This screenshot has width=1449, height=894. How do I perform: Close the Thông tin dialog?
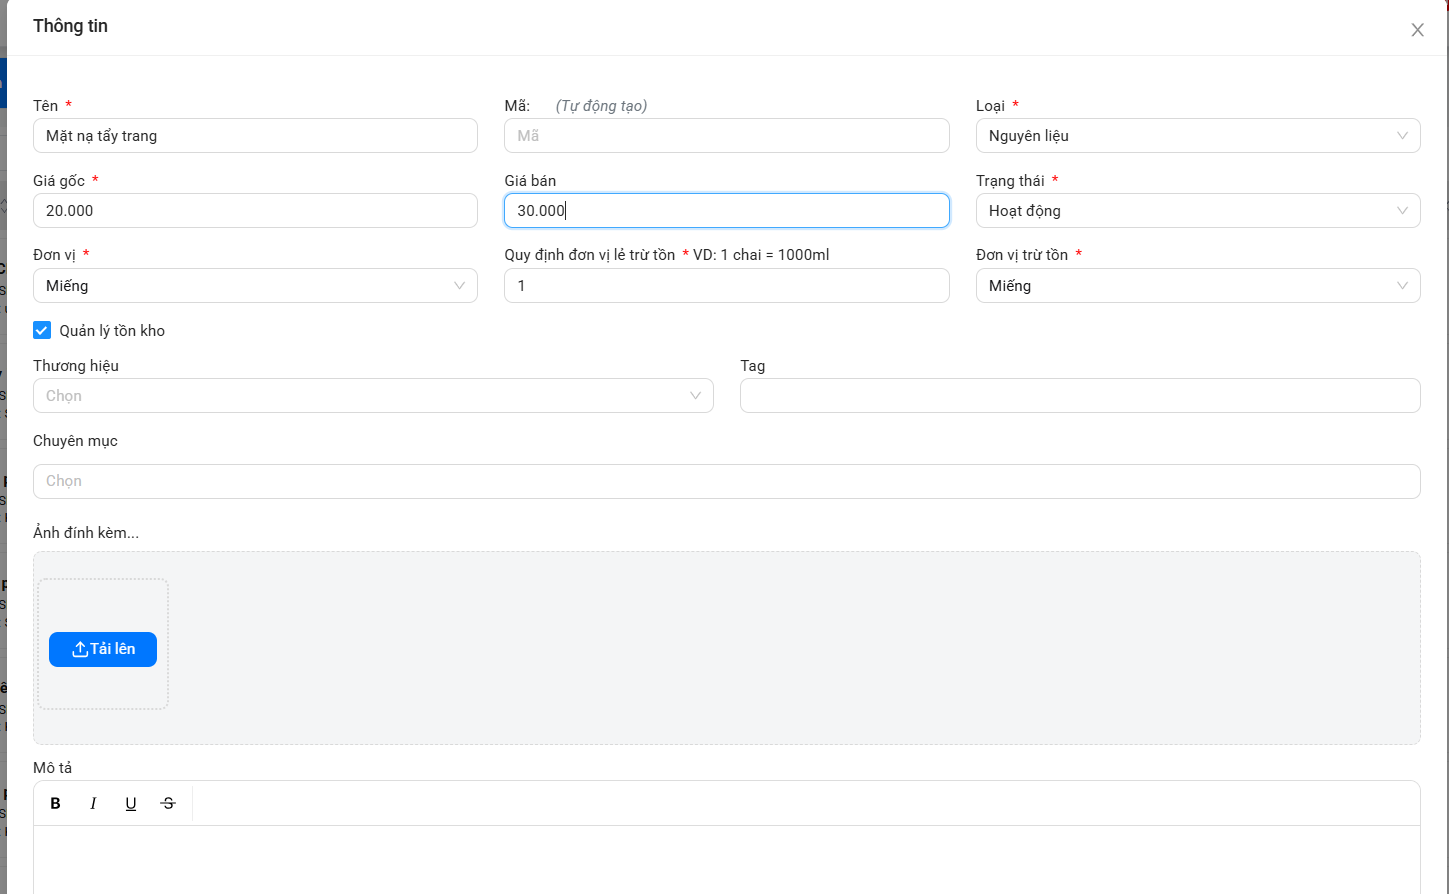tap(1417, 30)
